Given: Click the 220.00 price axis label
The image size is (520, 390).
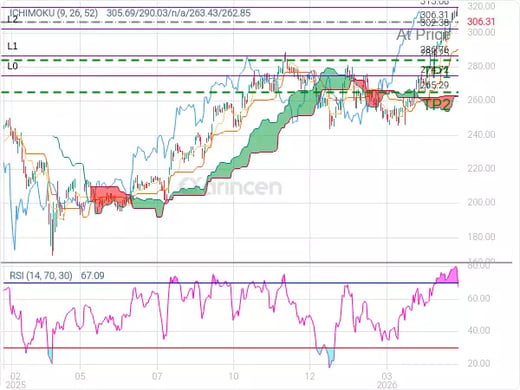Looking at the screenshot, I should (481, 168).
